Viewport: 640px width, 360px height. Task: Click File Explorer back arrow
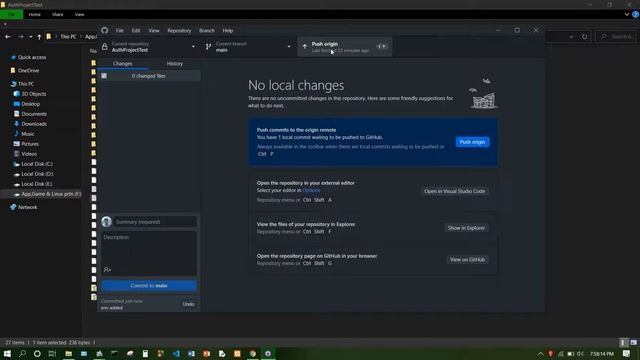pyautogui.click(x=8, y=37)
